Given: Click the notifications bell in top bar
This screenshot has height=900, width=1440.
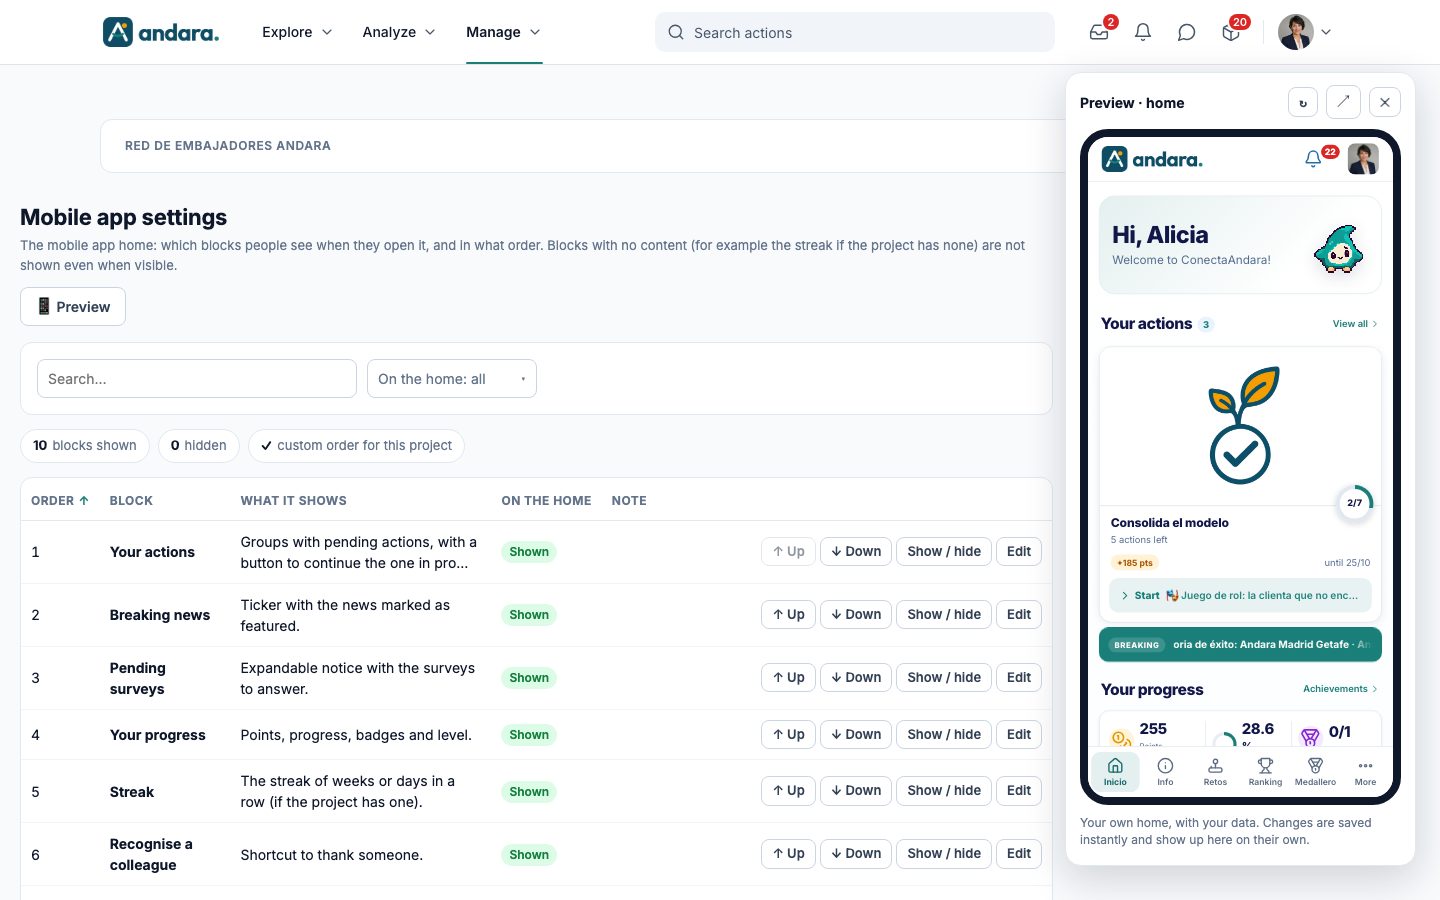Looking at the screenshot, I should [1143, 32].
